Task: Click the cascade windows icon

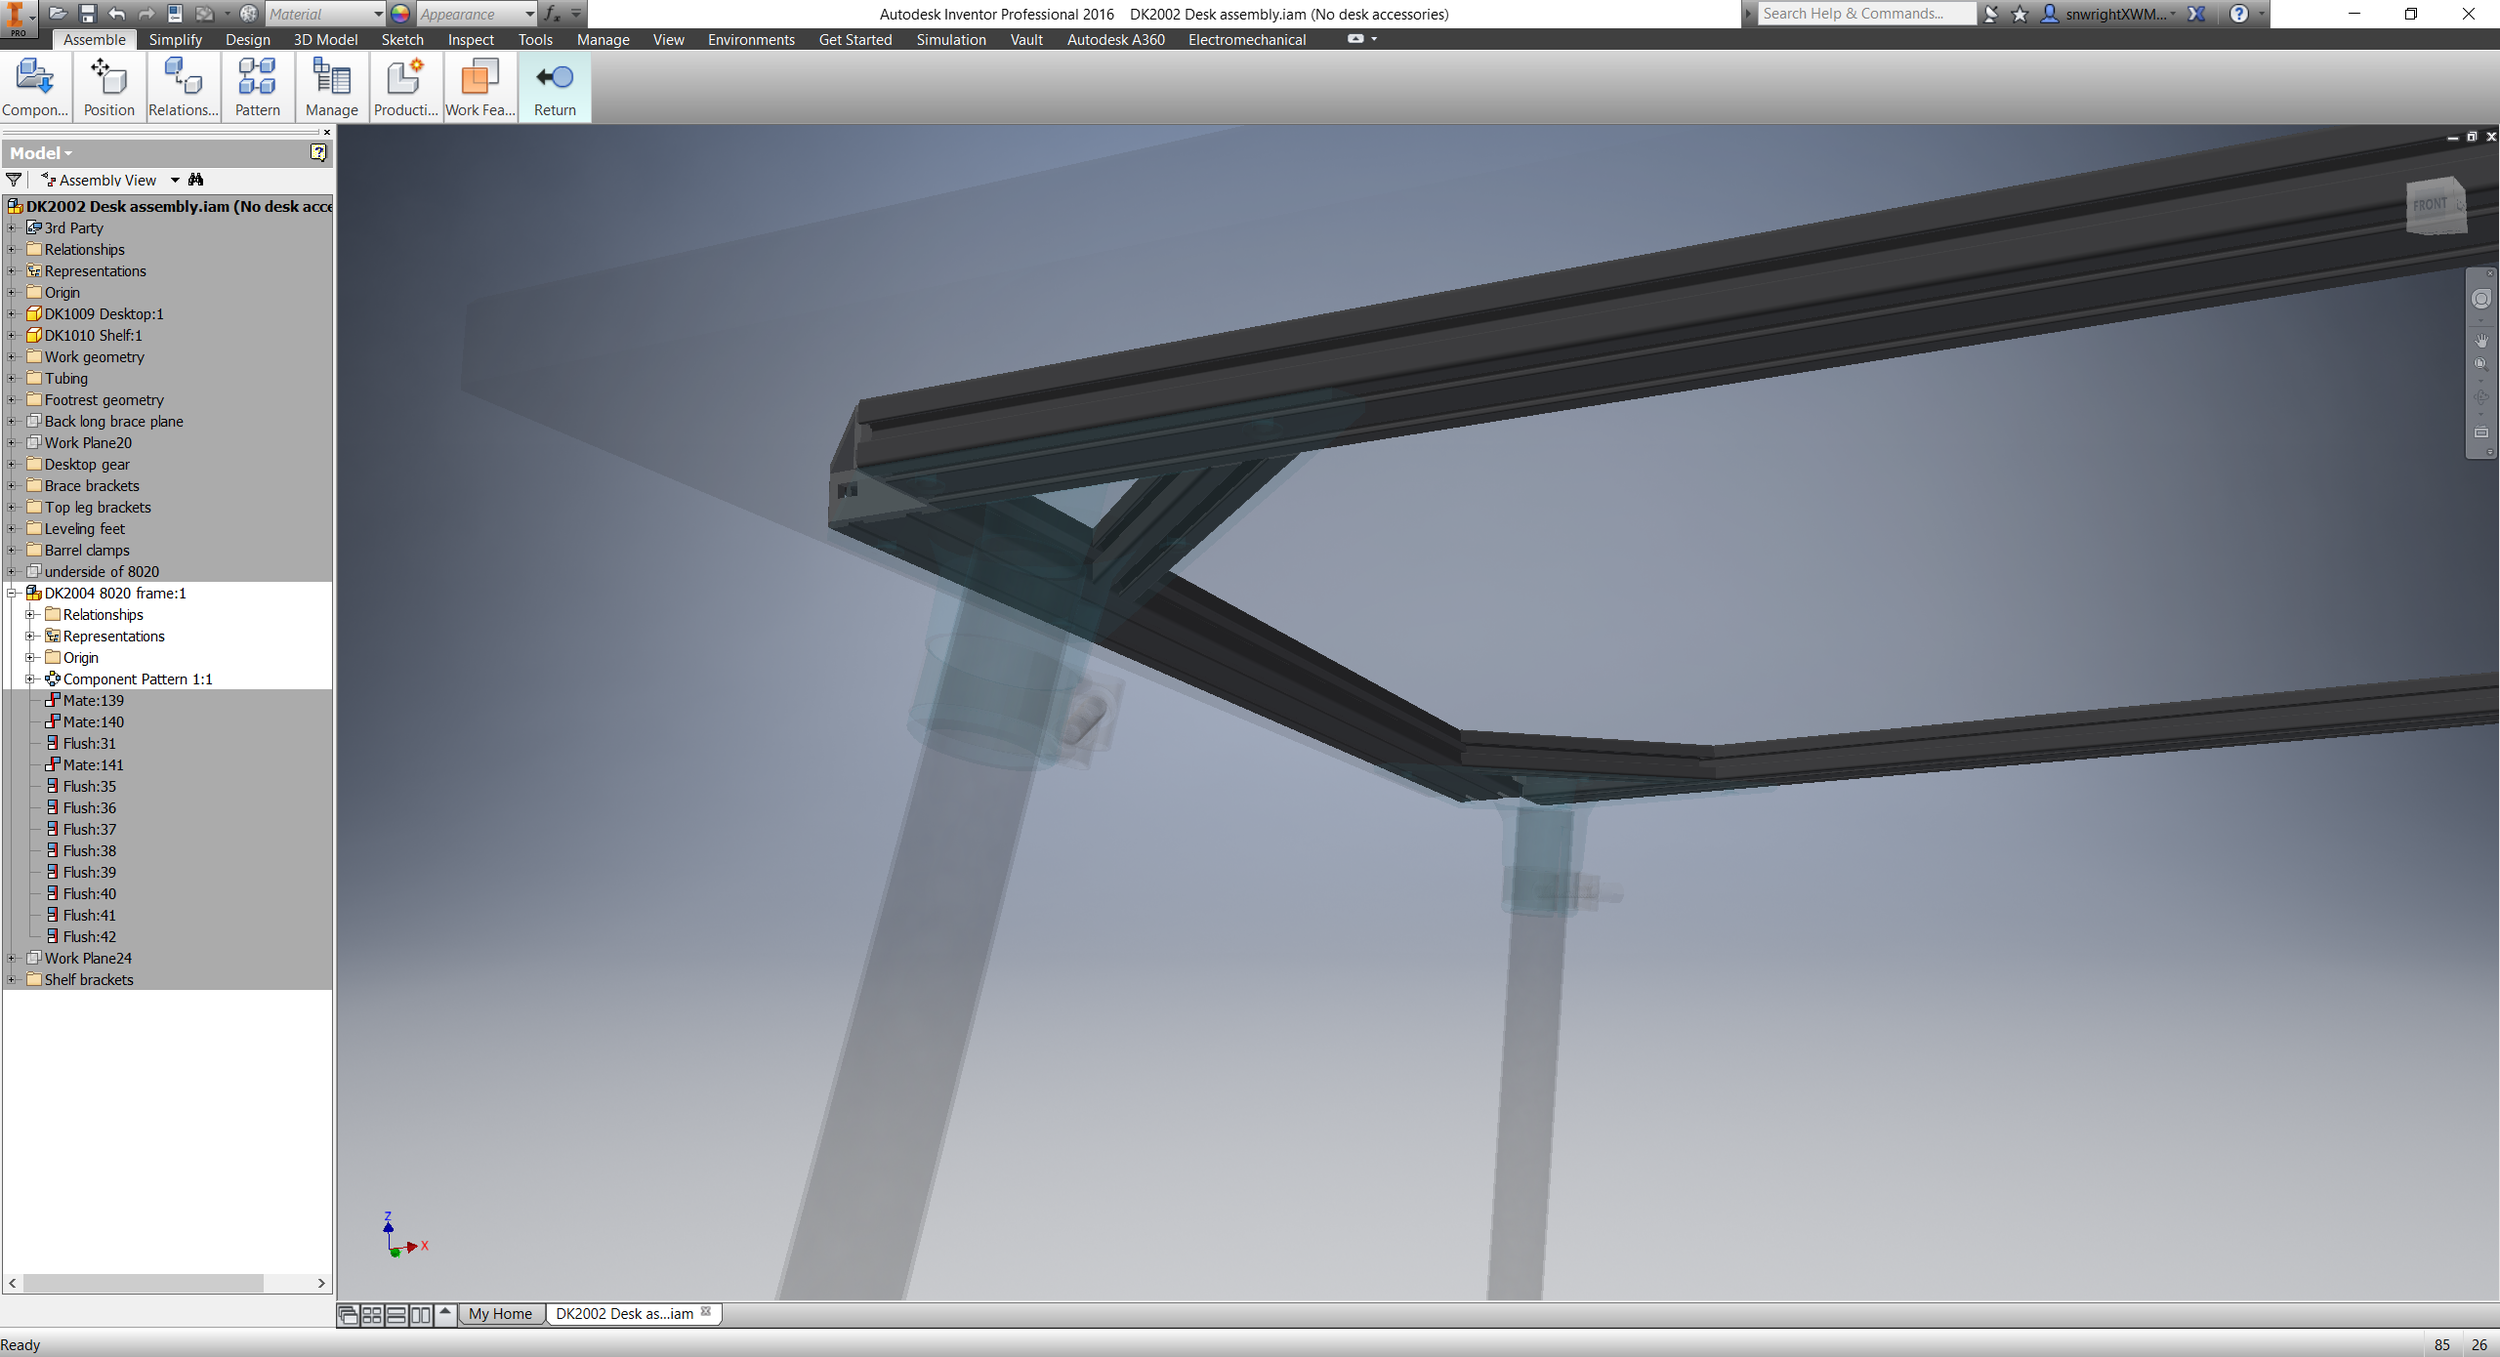Action: tap(348, 1315)
